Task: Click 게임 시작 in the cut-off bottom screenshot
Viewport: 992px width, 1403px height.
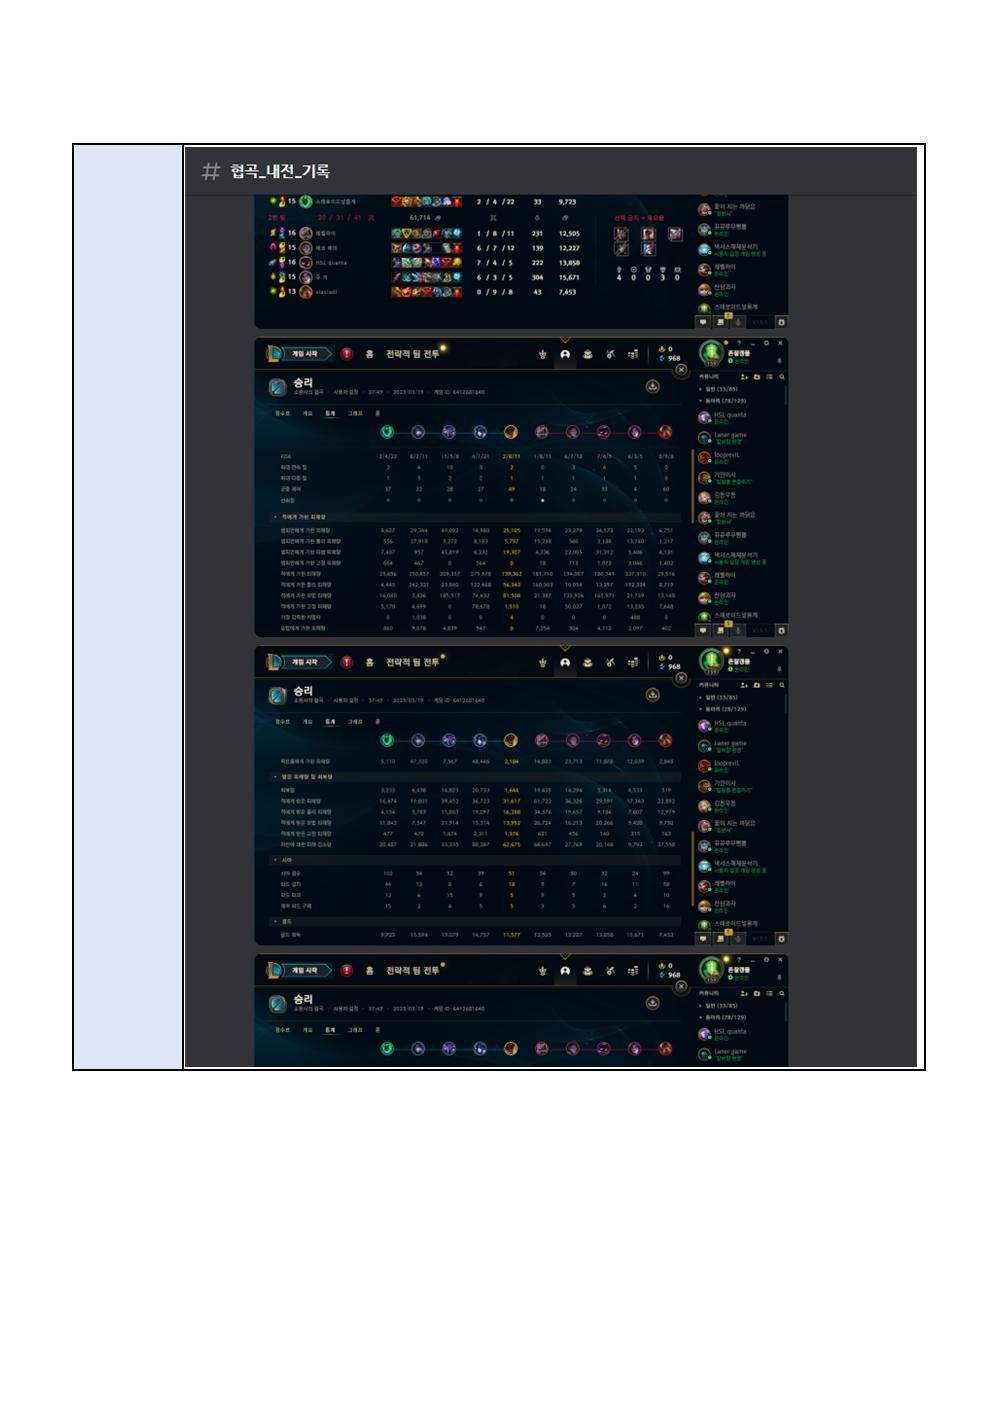Action: (x=304, y=969)
